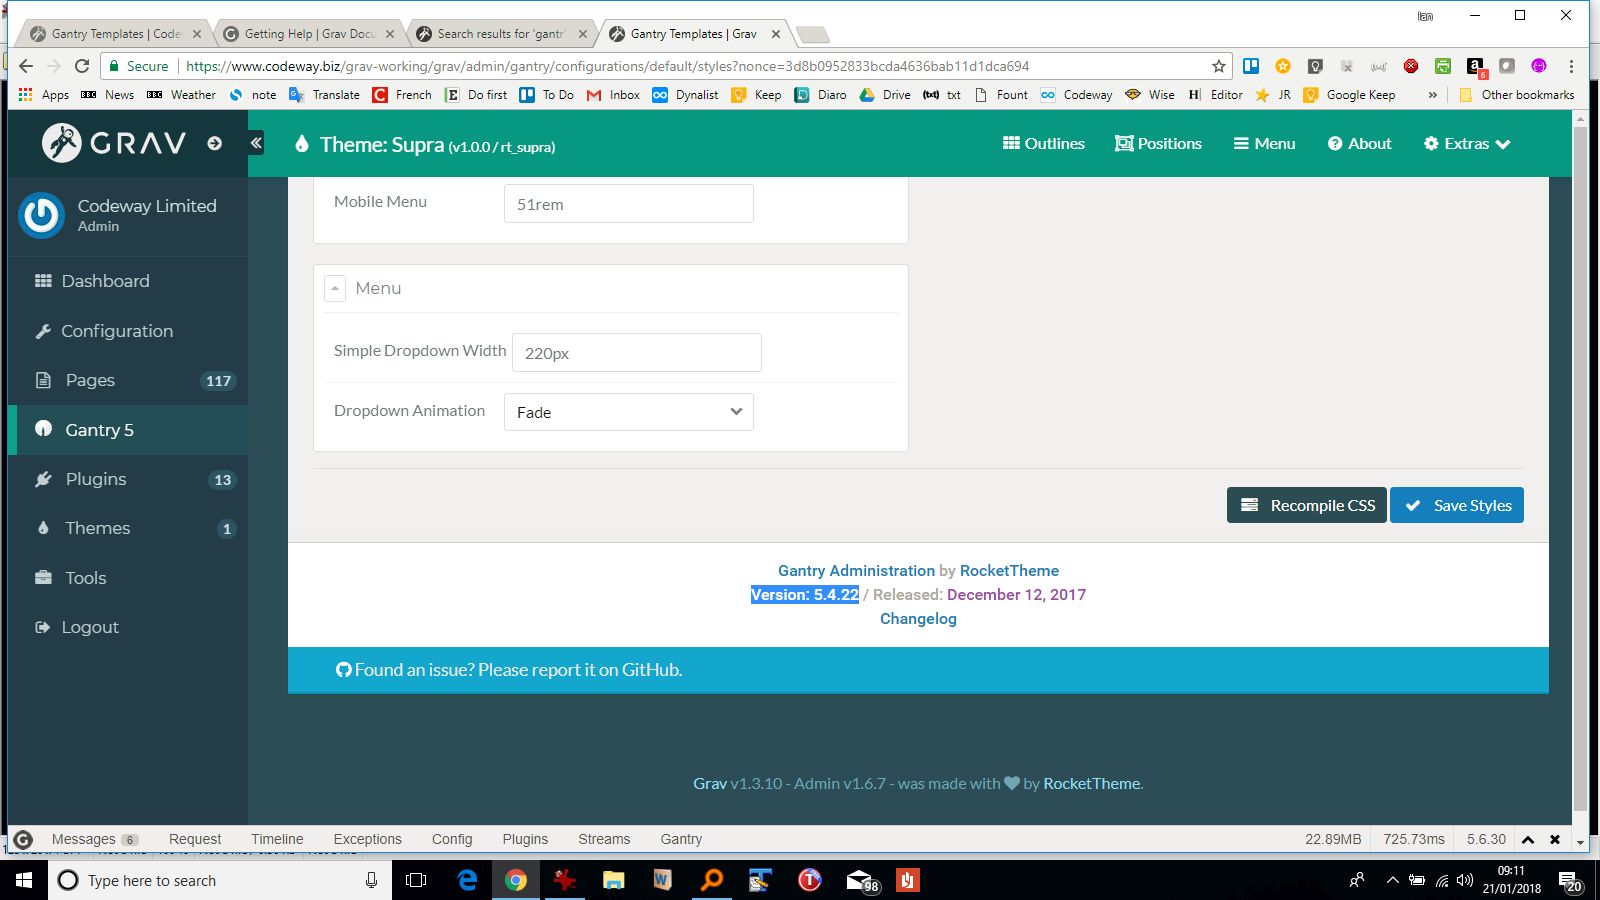Show hidden system tray icons

[x=1392, y=880]
